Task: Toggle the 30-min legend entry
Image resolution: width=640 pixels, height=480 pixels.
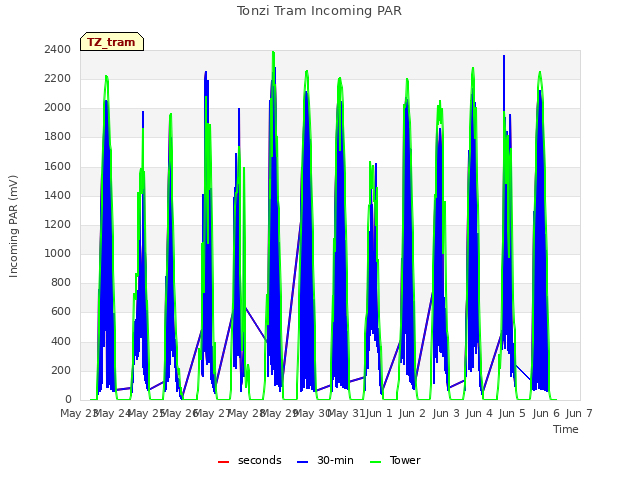Action: [325, 460]
